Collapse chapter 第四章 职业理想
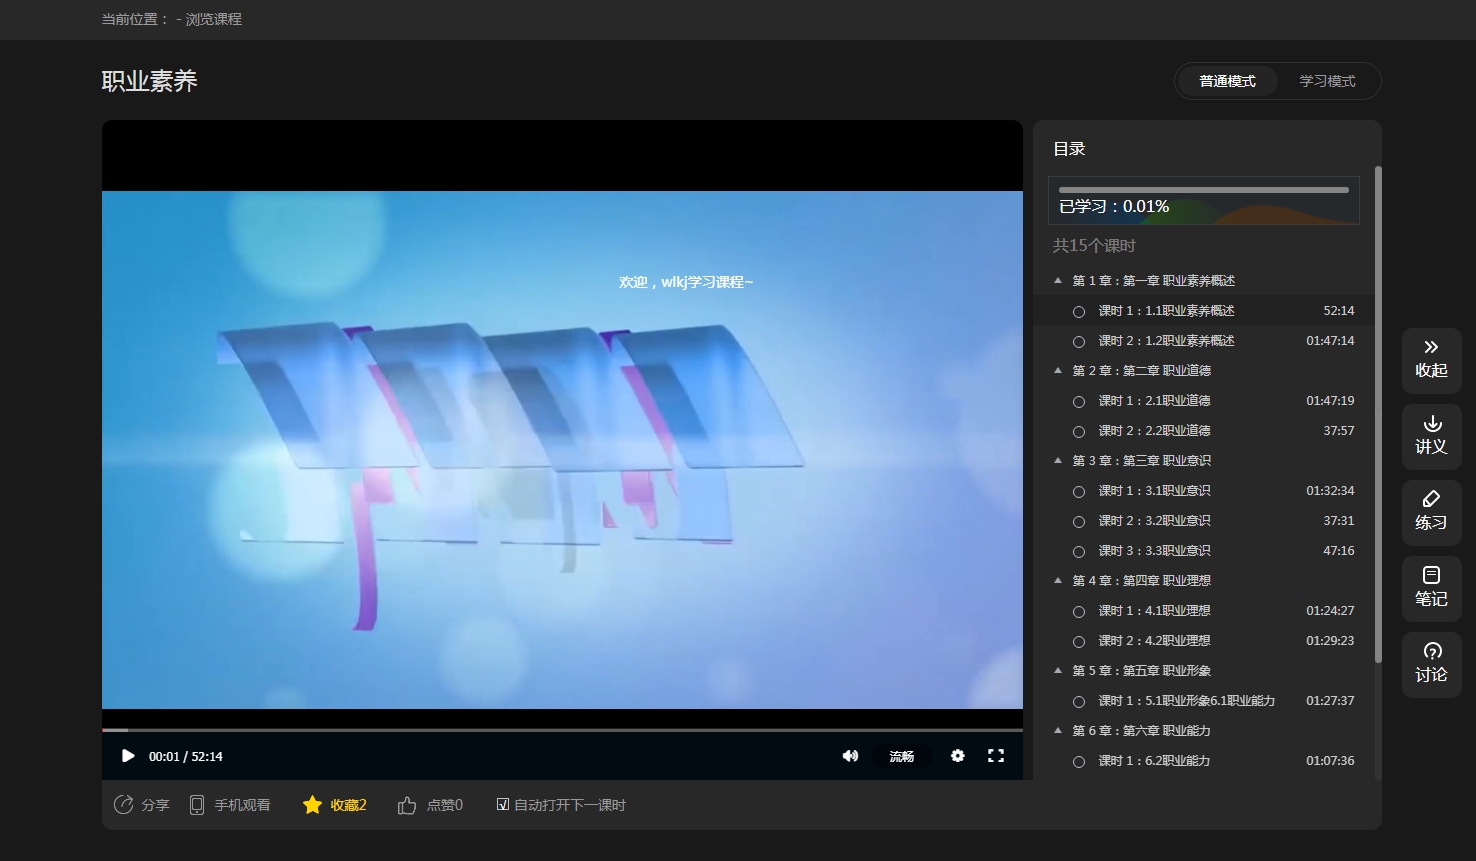 (1058, 580)
